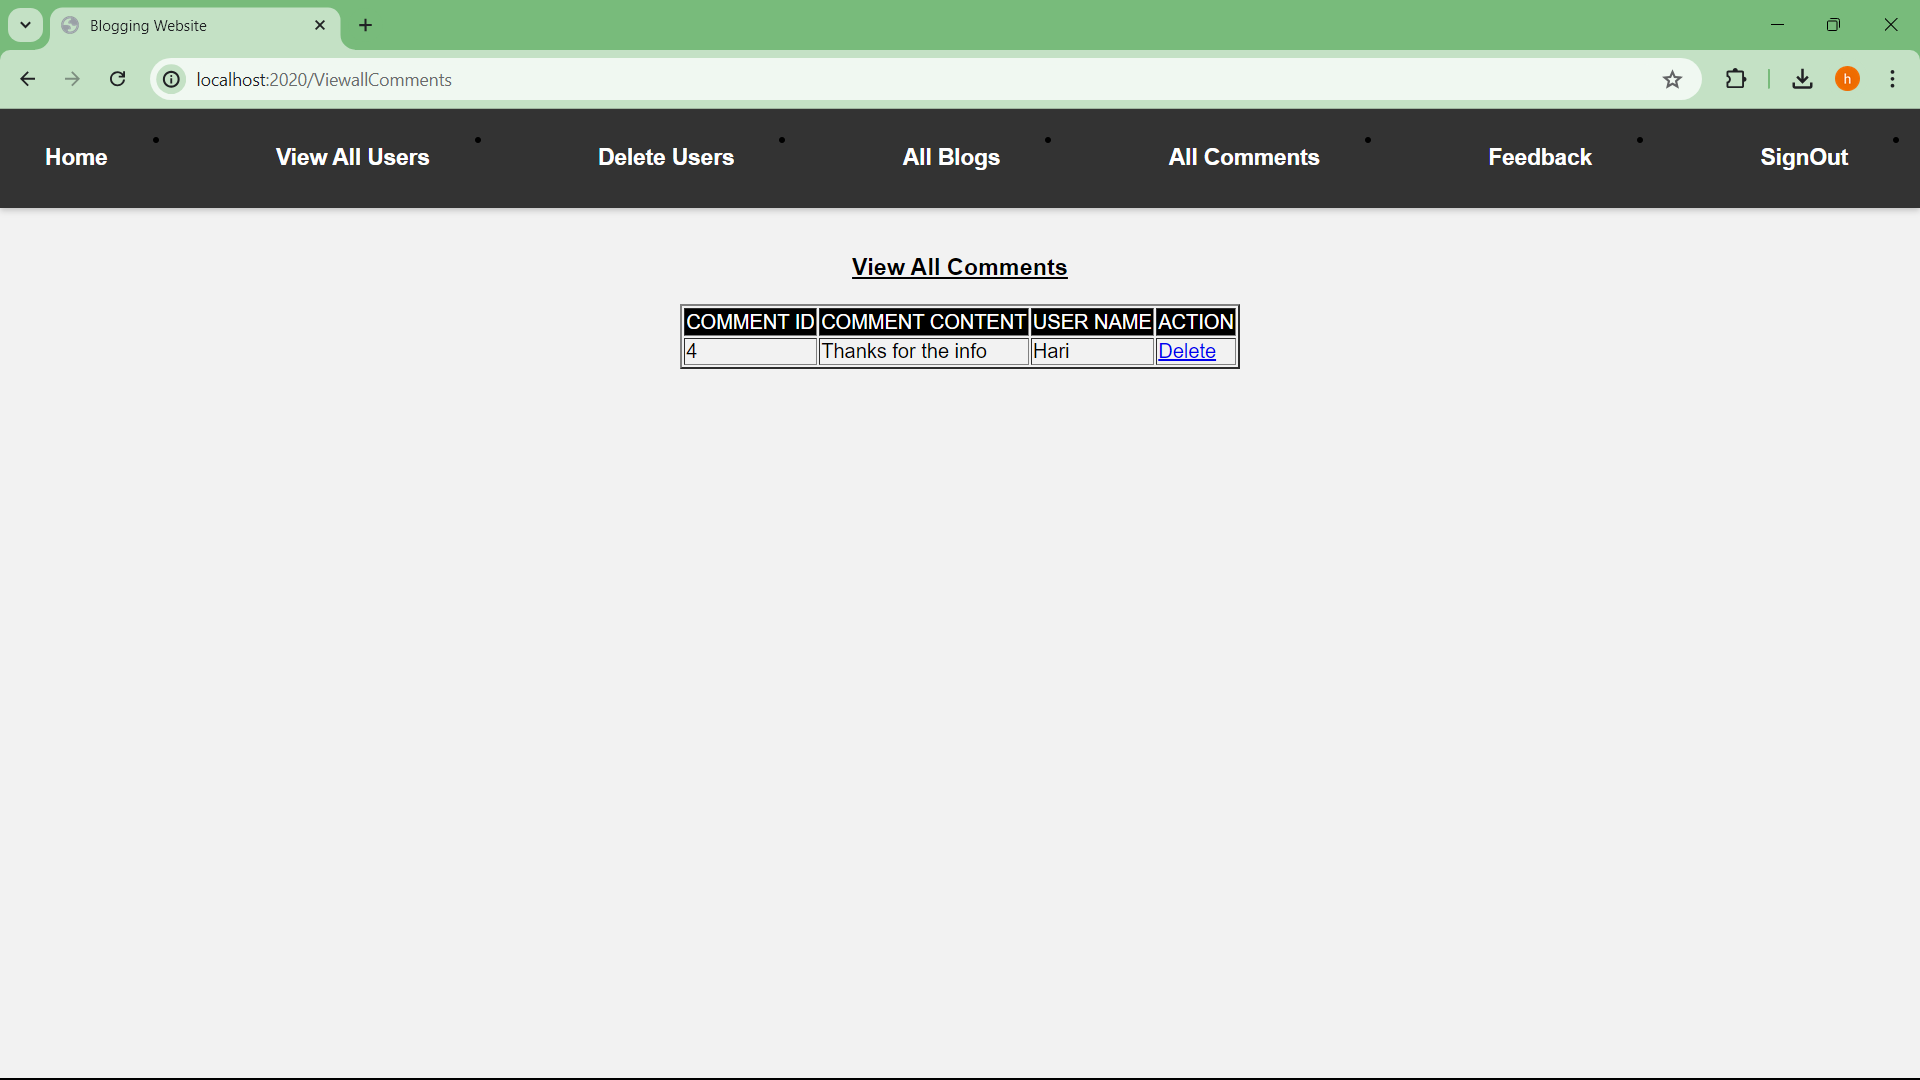1920x1080 pixels.
Task: Open the orange profile avatar
Action: tap(1847, 79)
